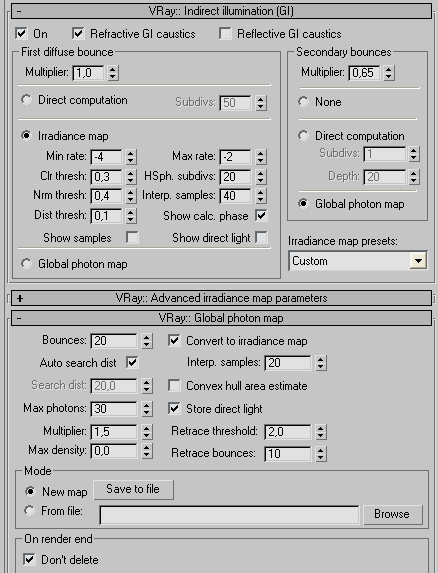Click the HSph. subdivs value field
Viewport: 438px width, 573px height.
point(236,177)
